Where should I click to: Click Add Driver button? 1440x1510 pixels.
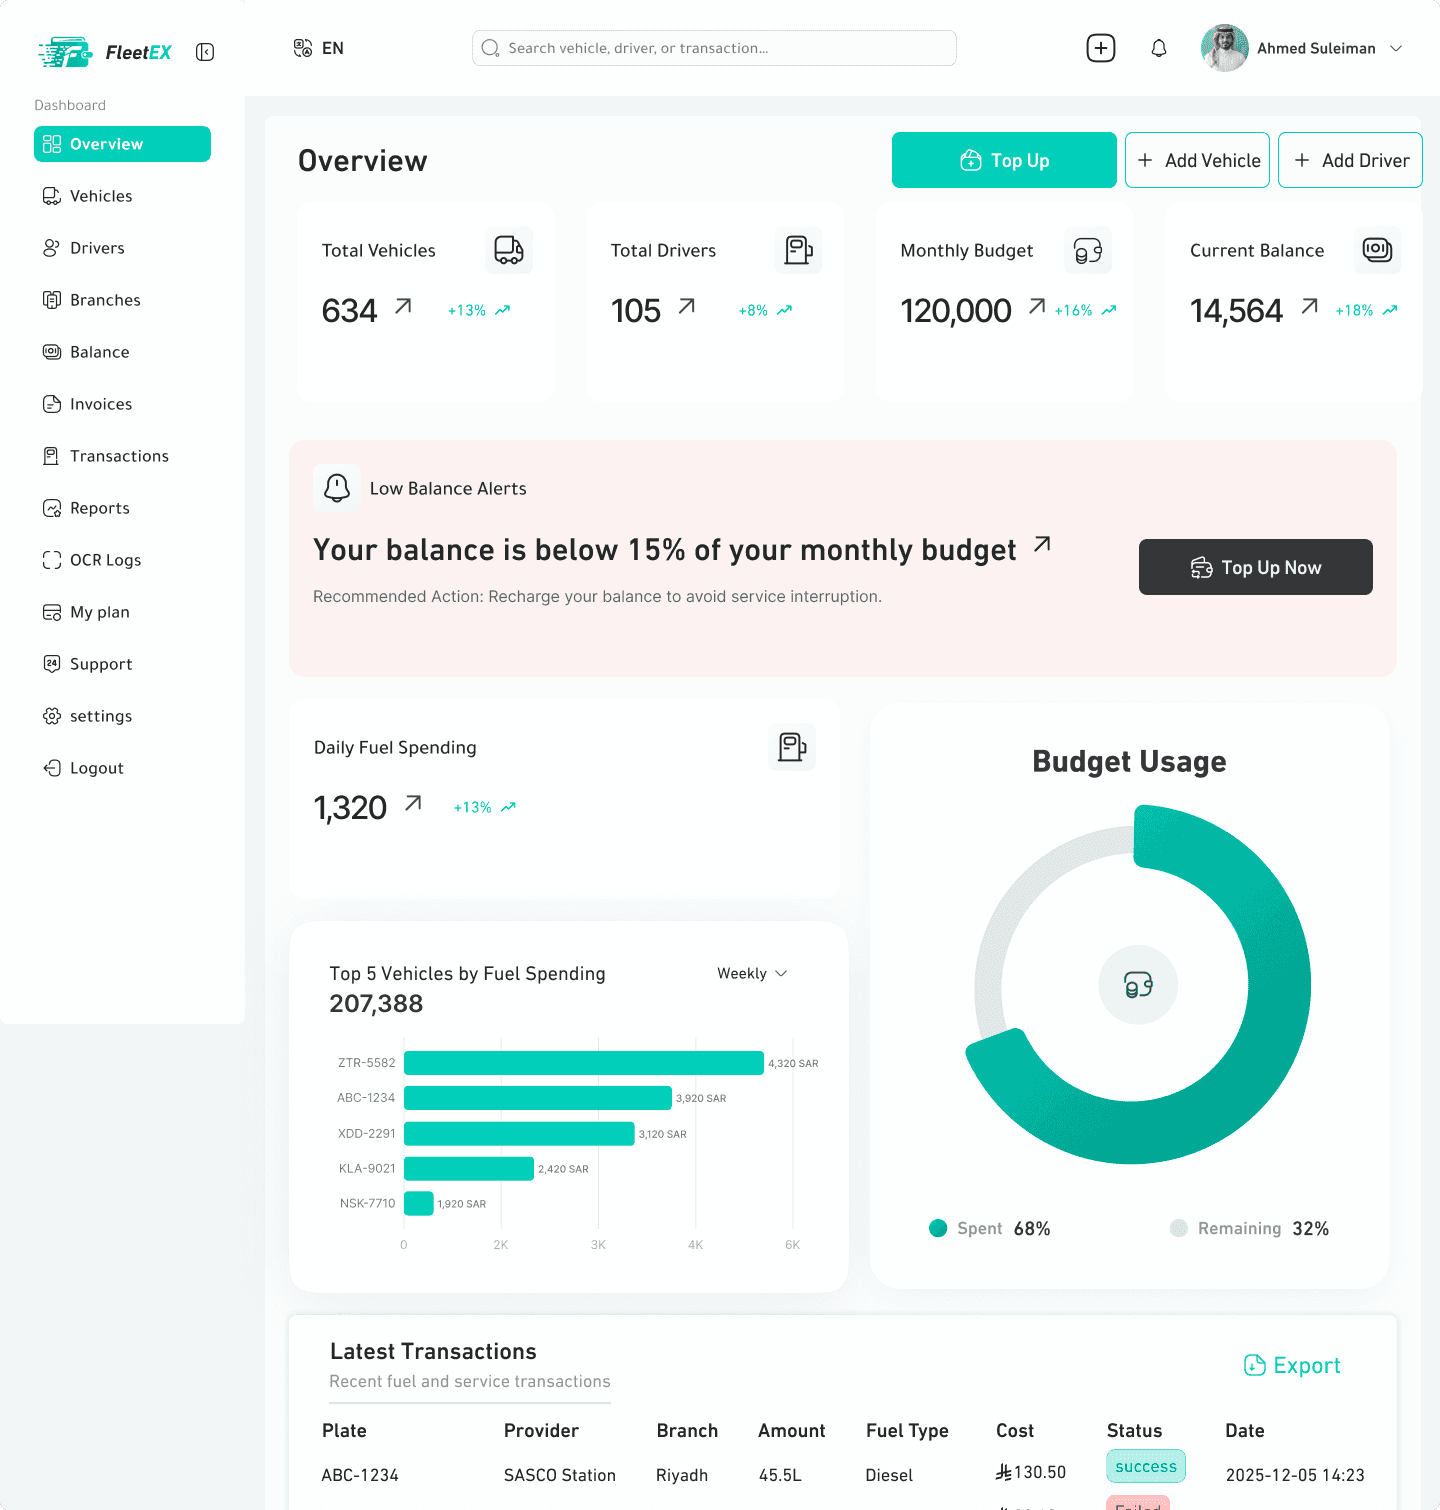[x=1350, y=160]
